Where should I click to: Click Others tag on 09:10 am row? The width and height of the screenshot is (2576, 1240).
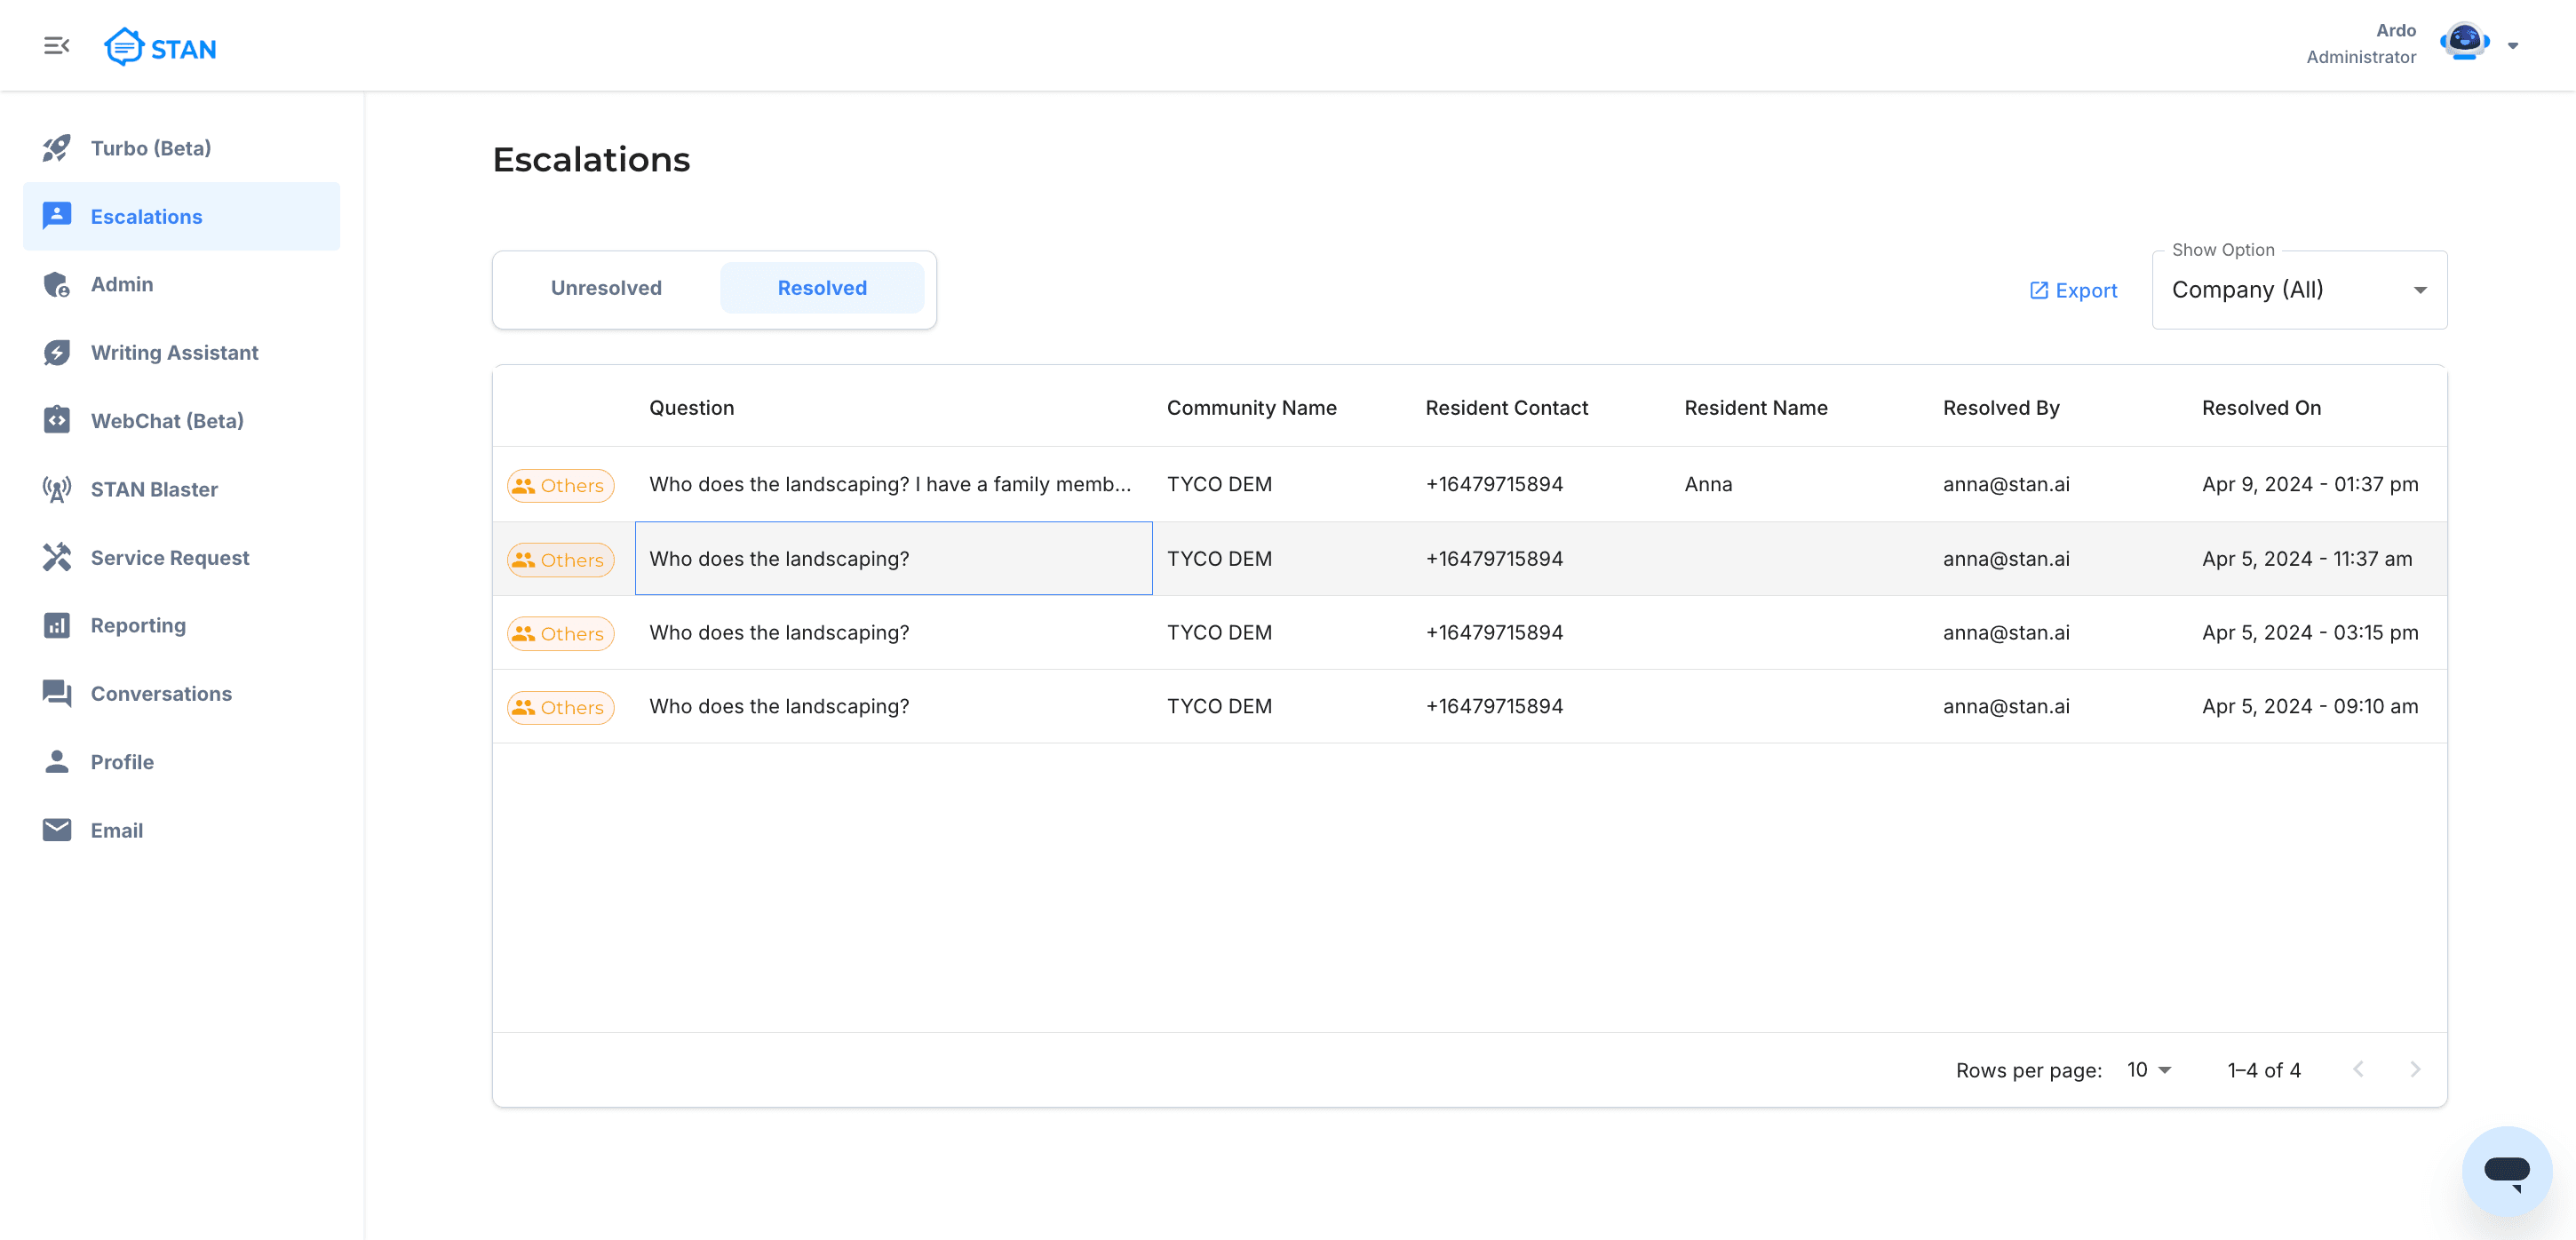[560, 708]
